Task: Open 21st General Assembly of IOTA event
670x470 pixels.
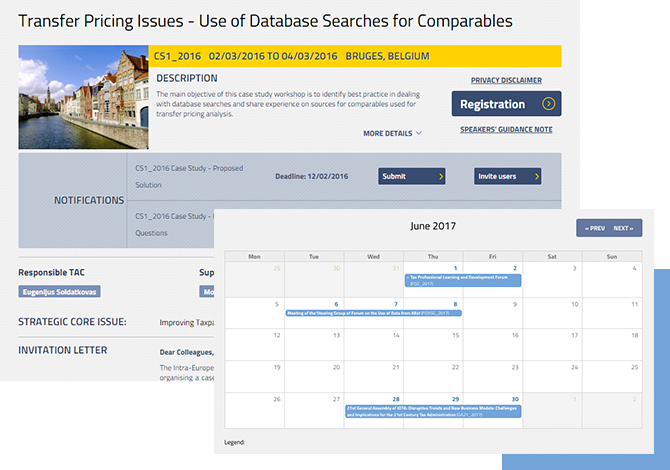Action: 432,410
